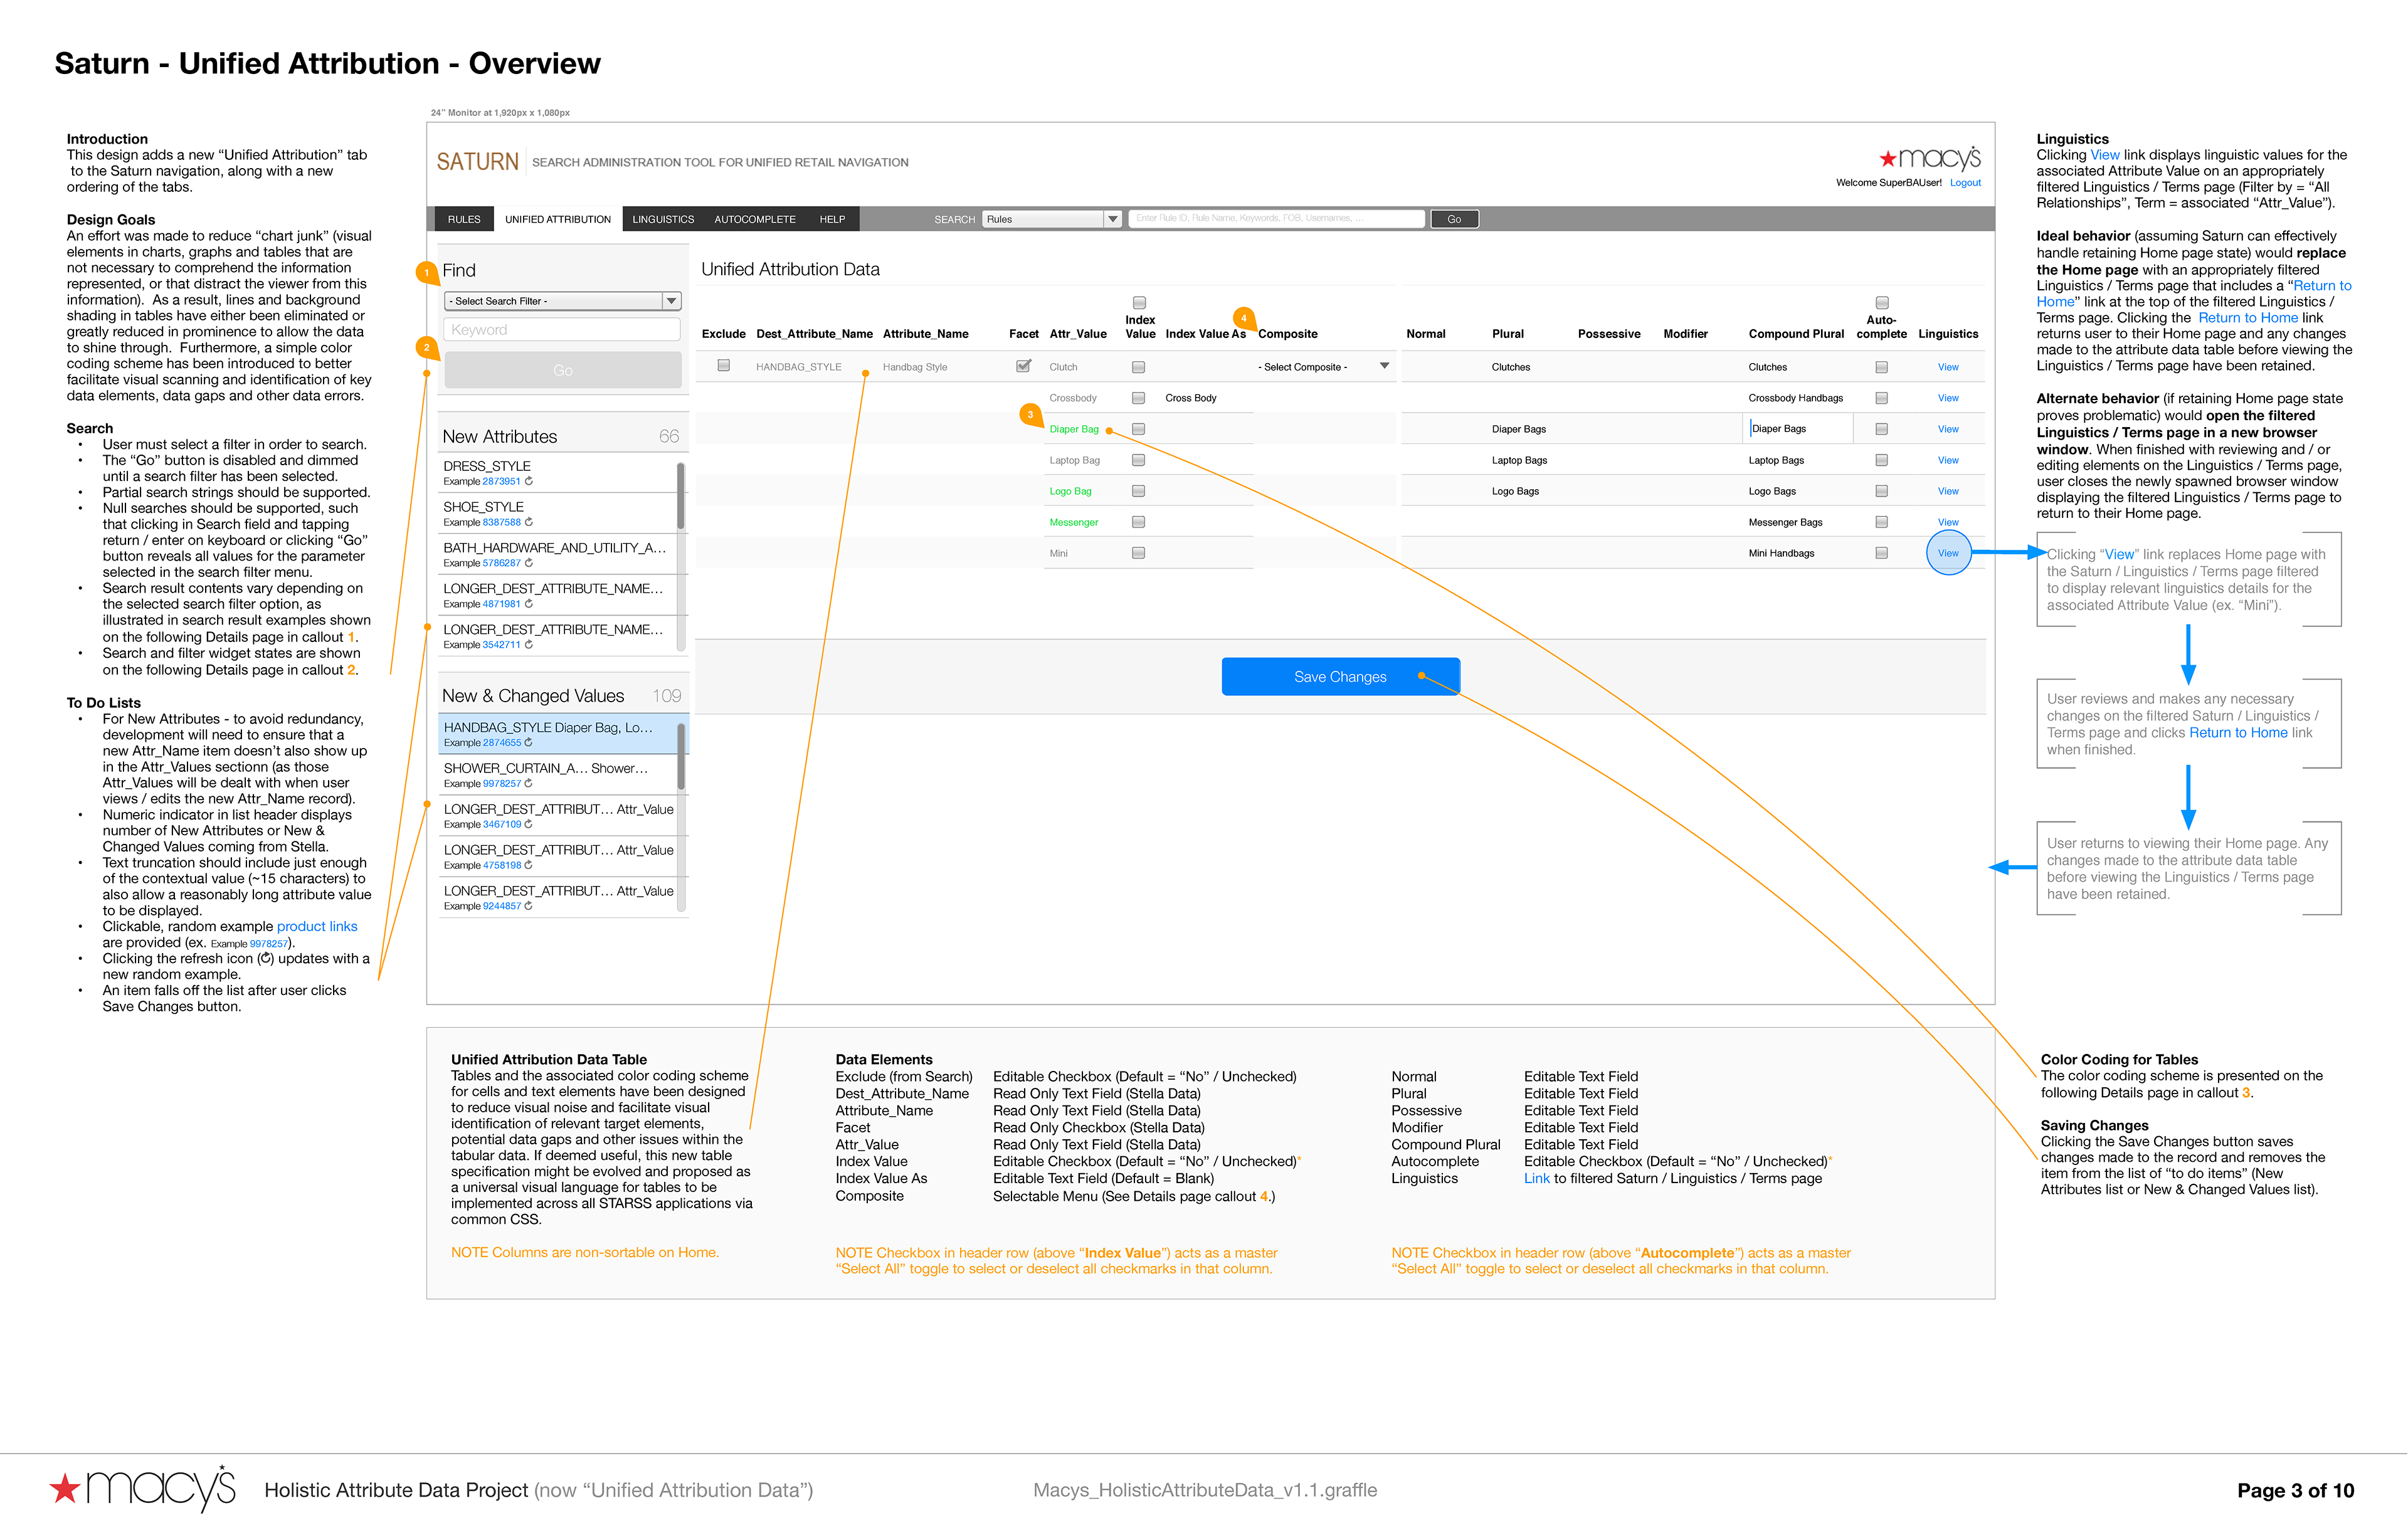Click orange callout marker number 3

point(1030,415)
